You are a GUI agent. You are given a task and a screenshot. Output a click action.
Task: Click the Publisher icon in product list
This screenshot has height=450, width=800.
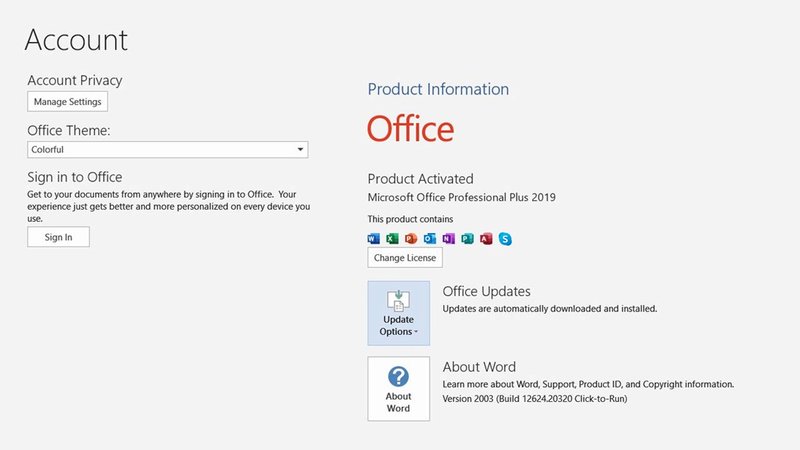[468, 239]
